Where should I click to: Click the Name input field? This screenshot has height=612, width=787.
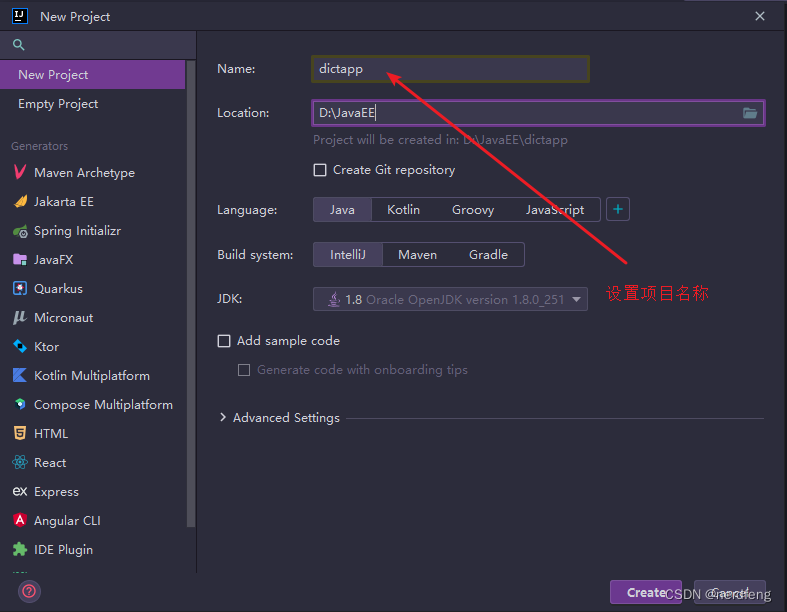tap(450, 69)
